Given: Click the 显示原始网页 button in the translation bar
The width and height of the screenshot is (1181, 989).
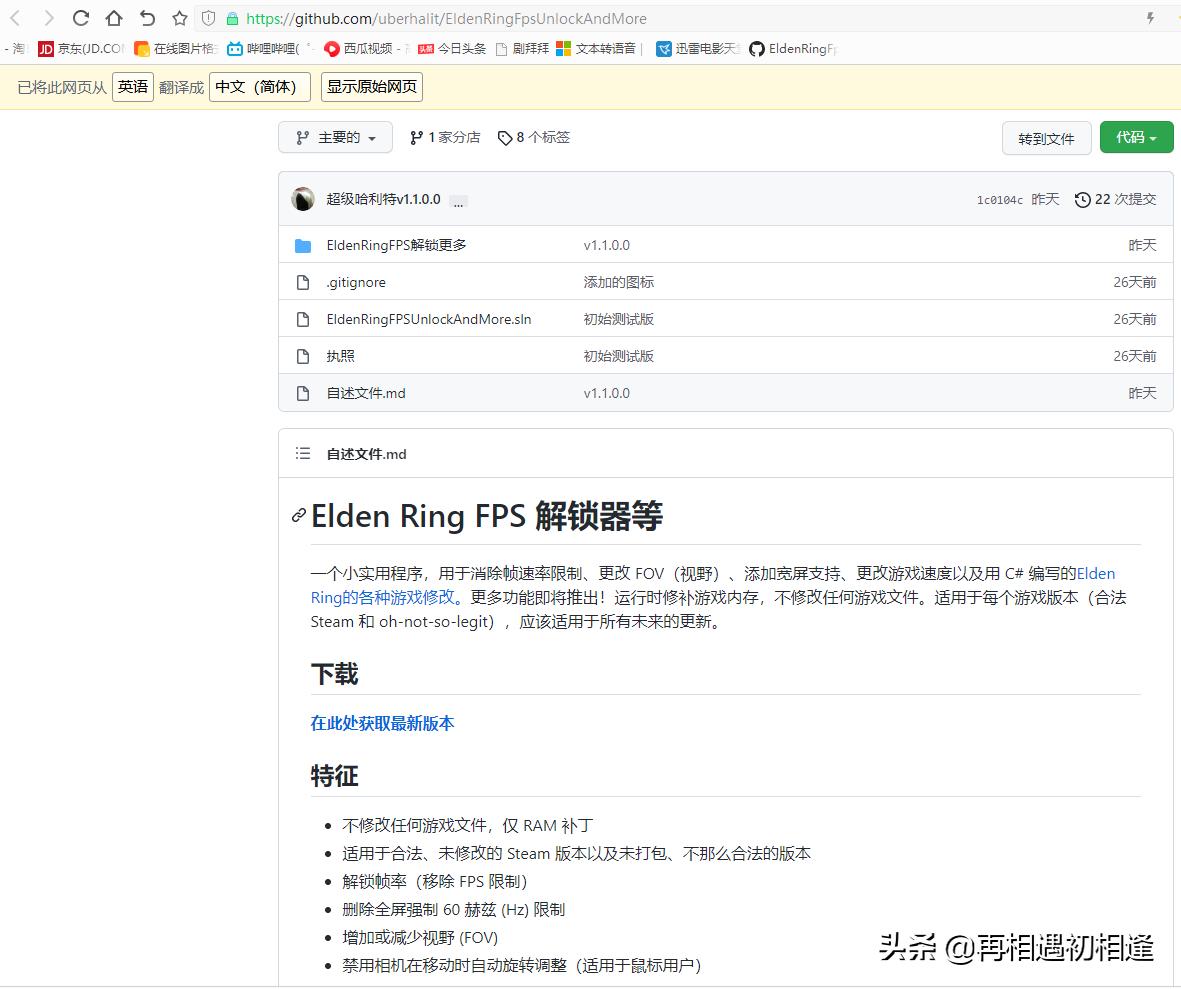Looking at the screenshot, I should (371, 87).
